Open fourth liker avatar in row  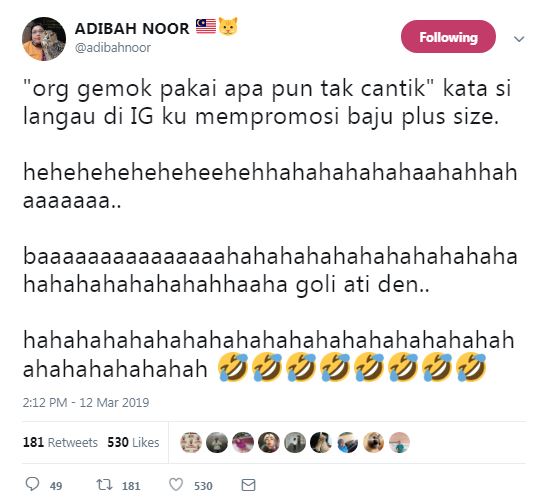tap(269, 443)
